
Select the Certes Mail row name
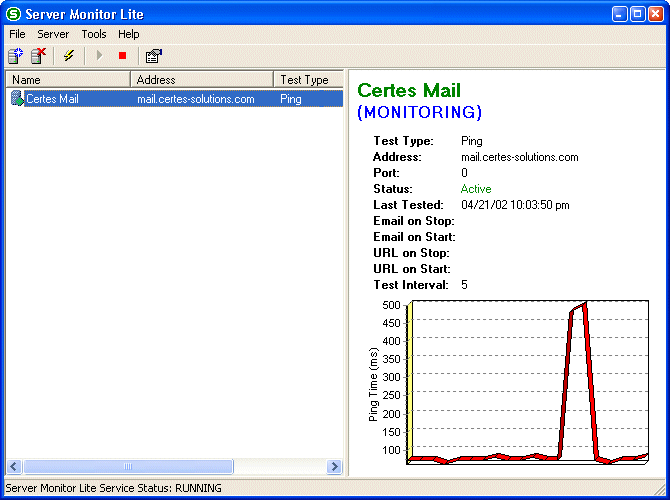[52, 99]
